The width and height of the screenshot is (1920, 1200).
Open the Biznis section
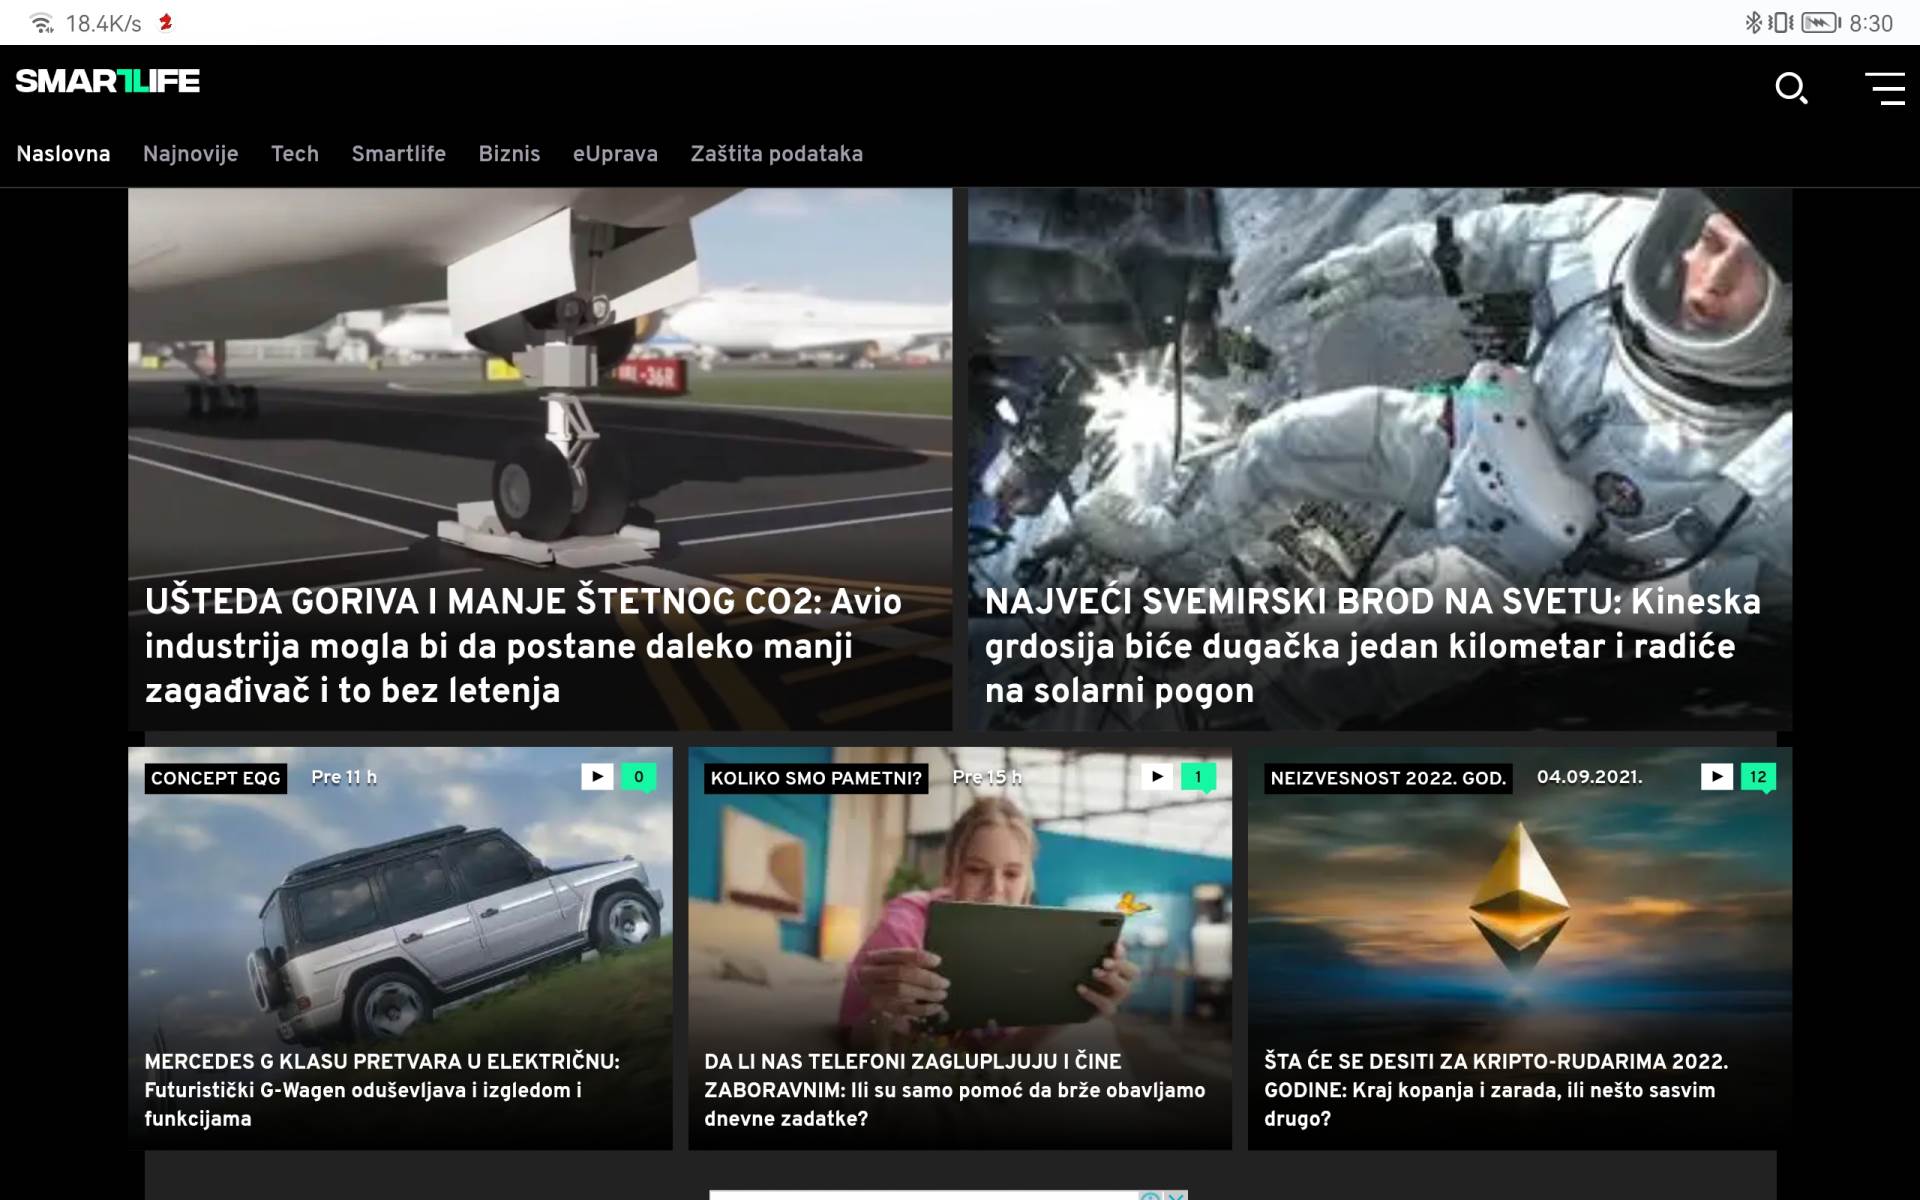(x=510, y=154)
